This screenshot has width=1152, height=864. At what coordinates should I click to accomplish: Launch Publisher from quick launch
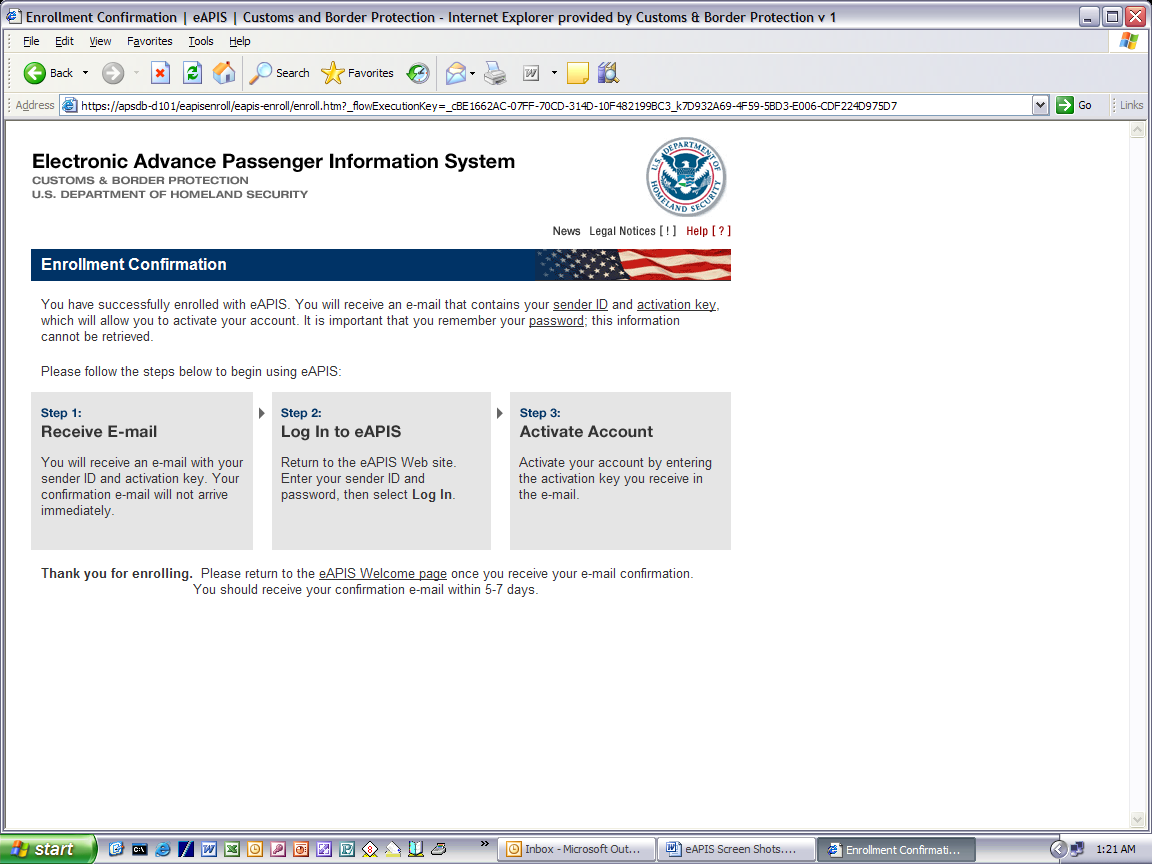click(347, 849)
